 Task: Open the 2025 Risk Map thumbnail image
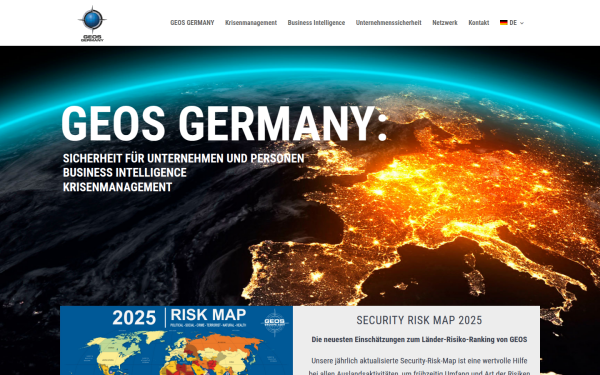pos(176,340)
